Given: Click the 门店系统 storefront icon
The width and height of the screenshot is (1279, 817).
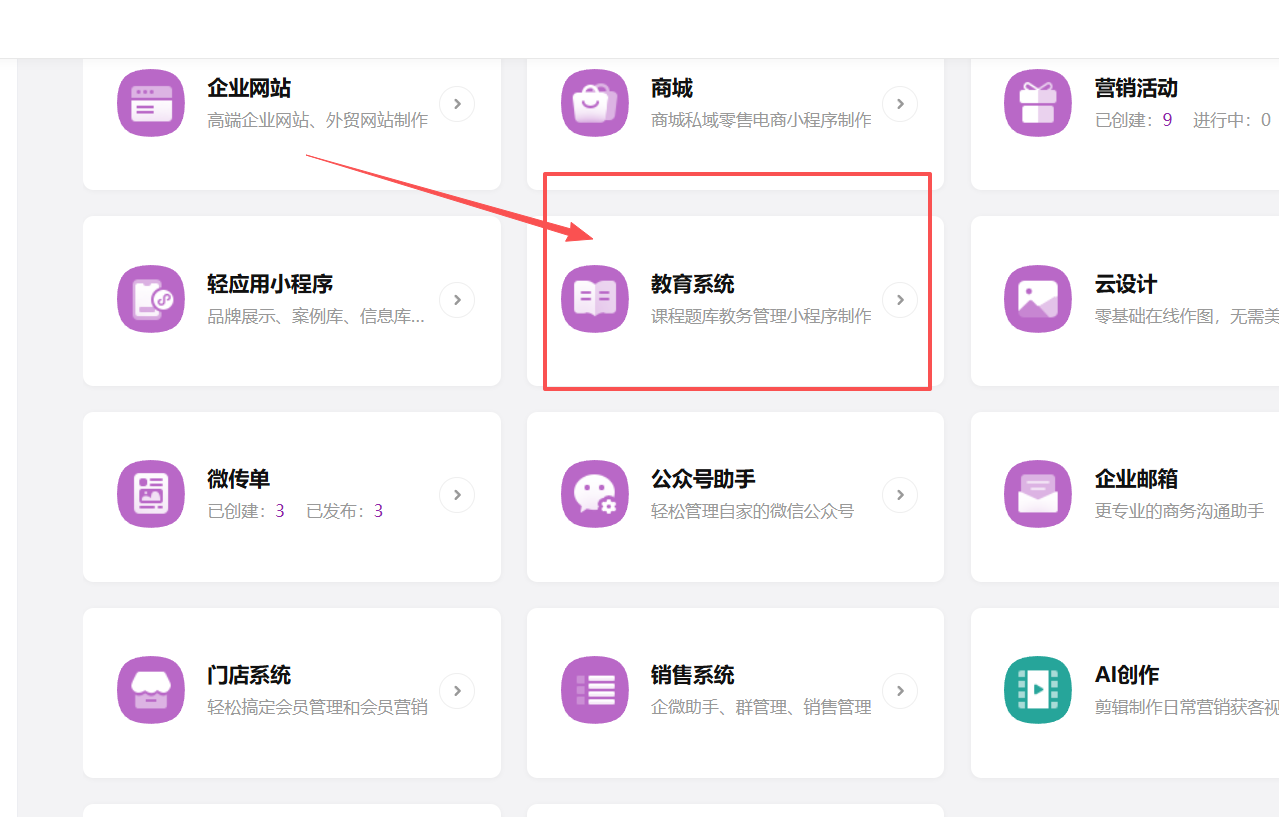Looking at the screenshot, I should [x=151, y=690].
